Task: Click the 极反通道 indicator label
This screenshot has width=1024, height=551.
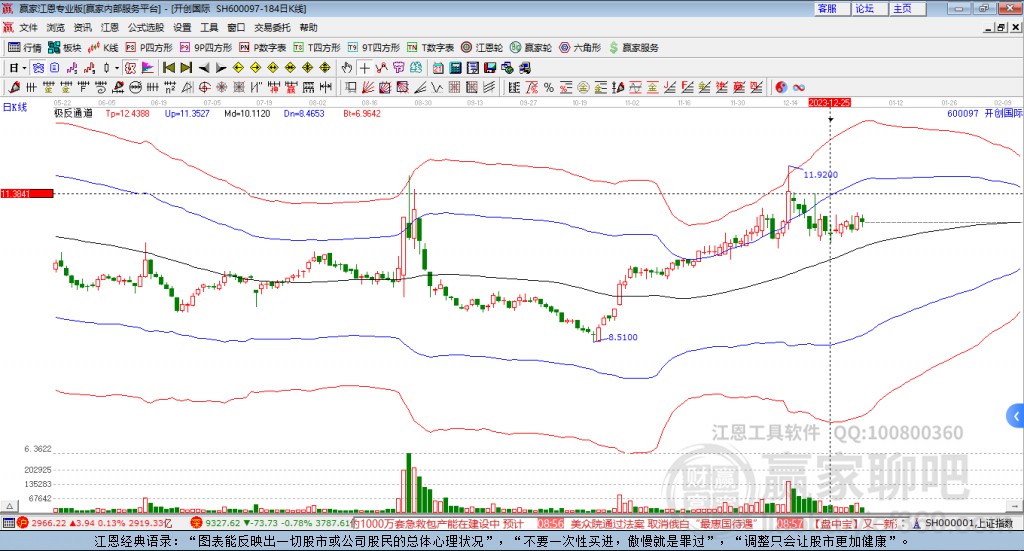Action: pos(73,113)
